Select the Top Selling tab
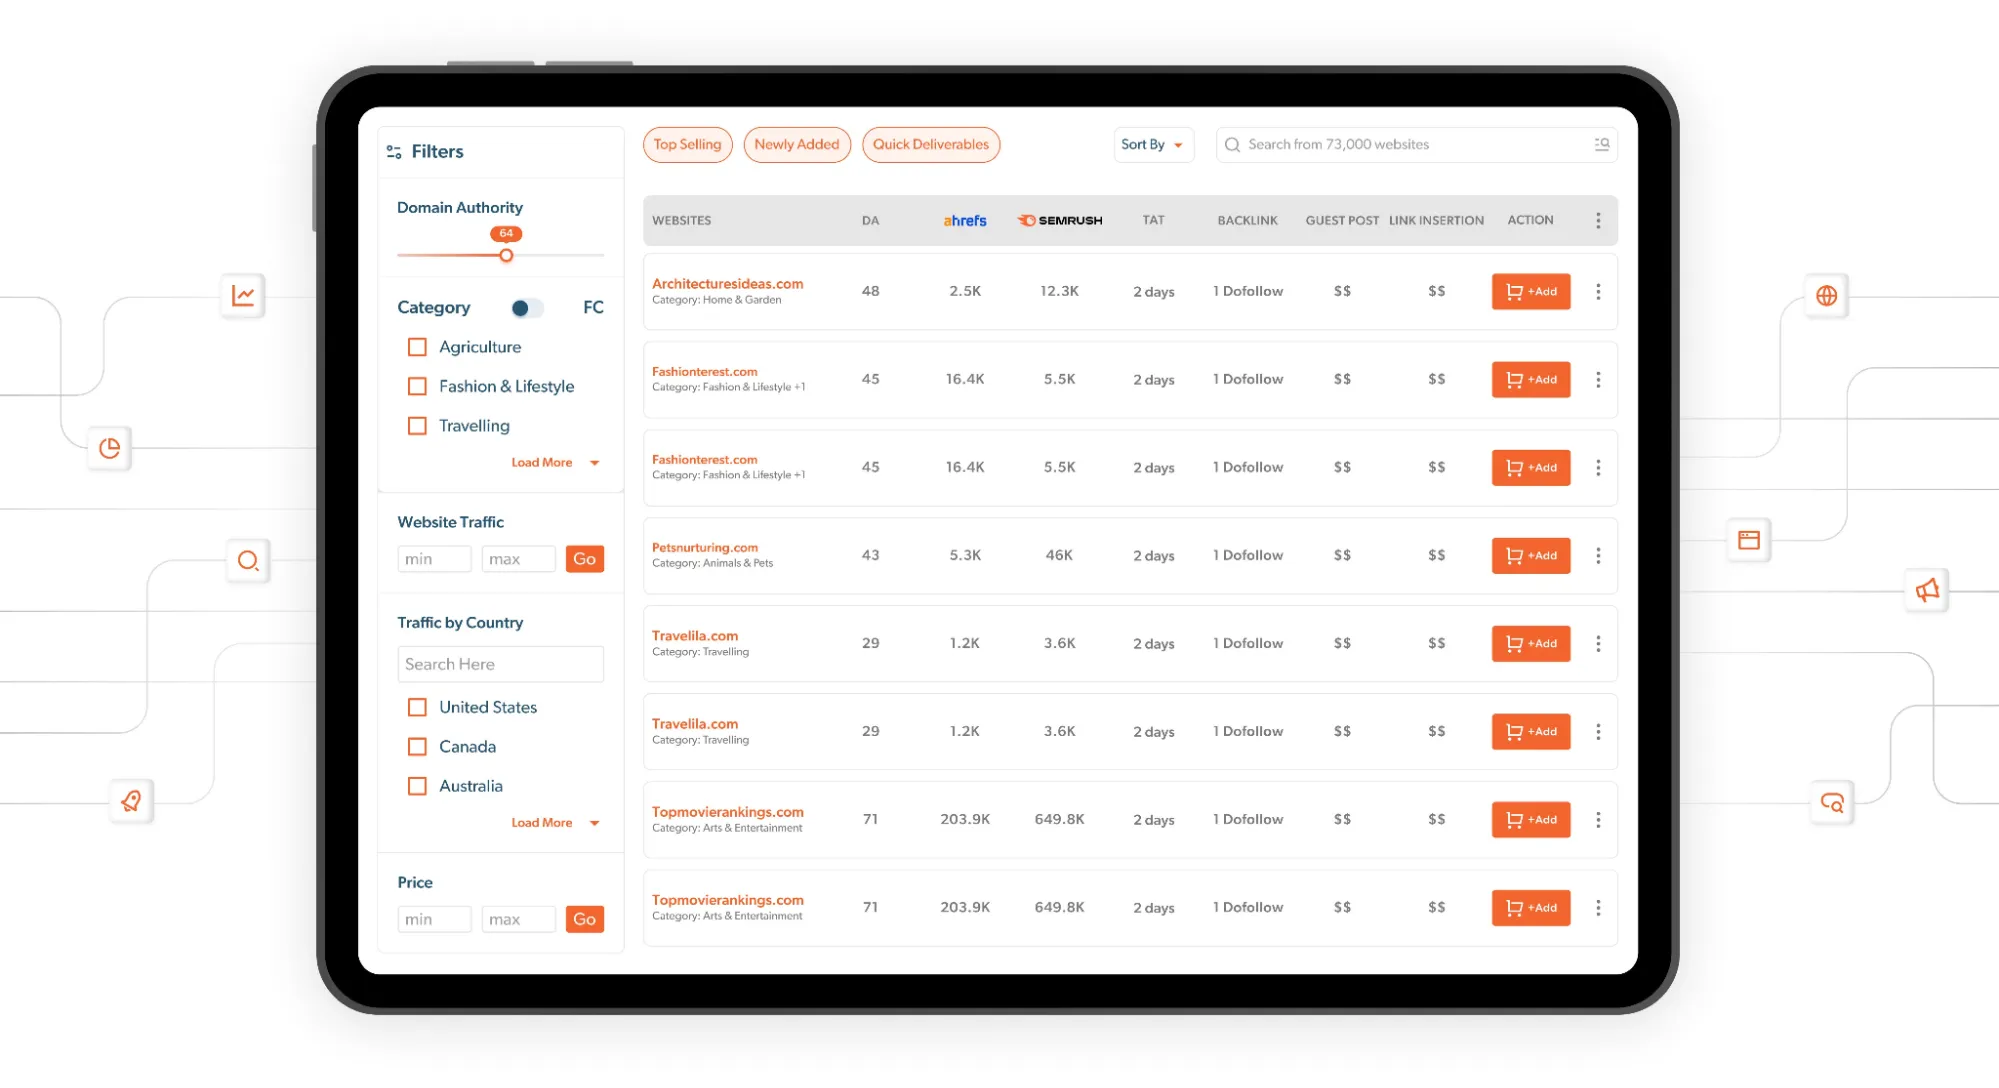The height and width of the screenshot is (1088, 1999). point(687,145)
